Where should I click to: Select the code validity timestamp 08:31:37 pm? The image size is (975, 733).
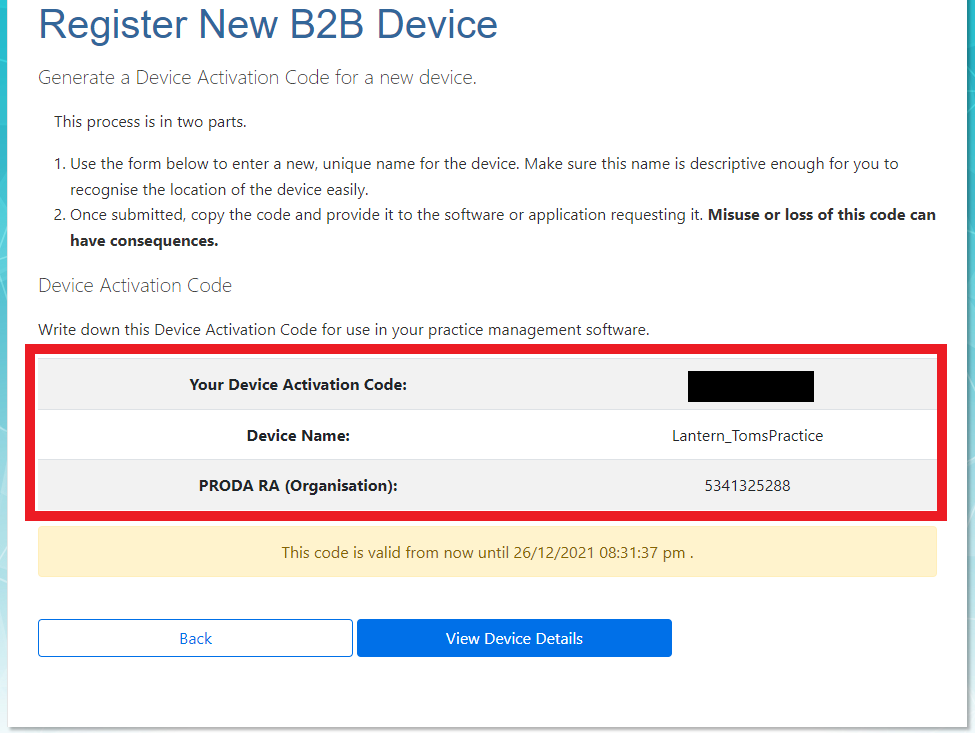[x=651, y=552]
